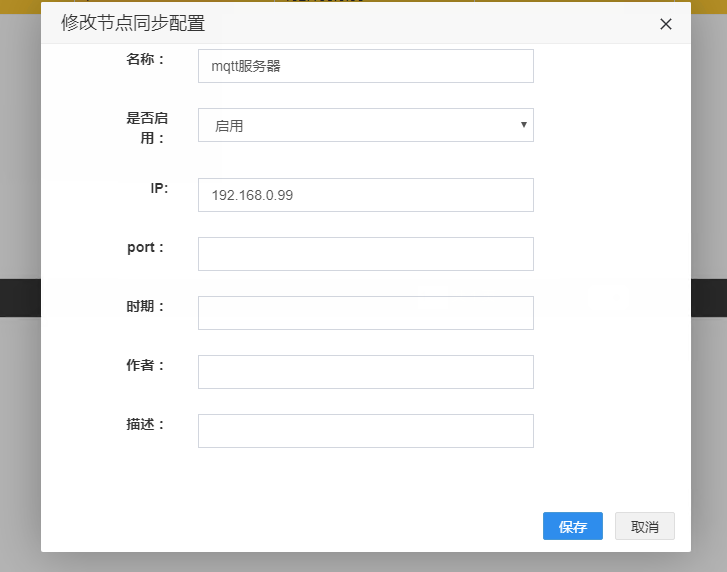Image resolution: width=727 pixels, height=572 pixels.
Task: Save changes with the 保存 button
Action: [x=573, y=526]
